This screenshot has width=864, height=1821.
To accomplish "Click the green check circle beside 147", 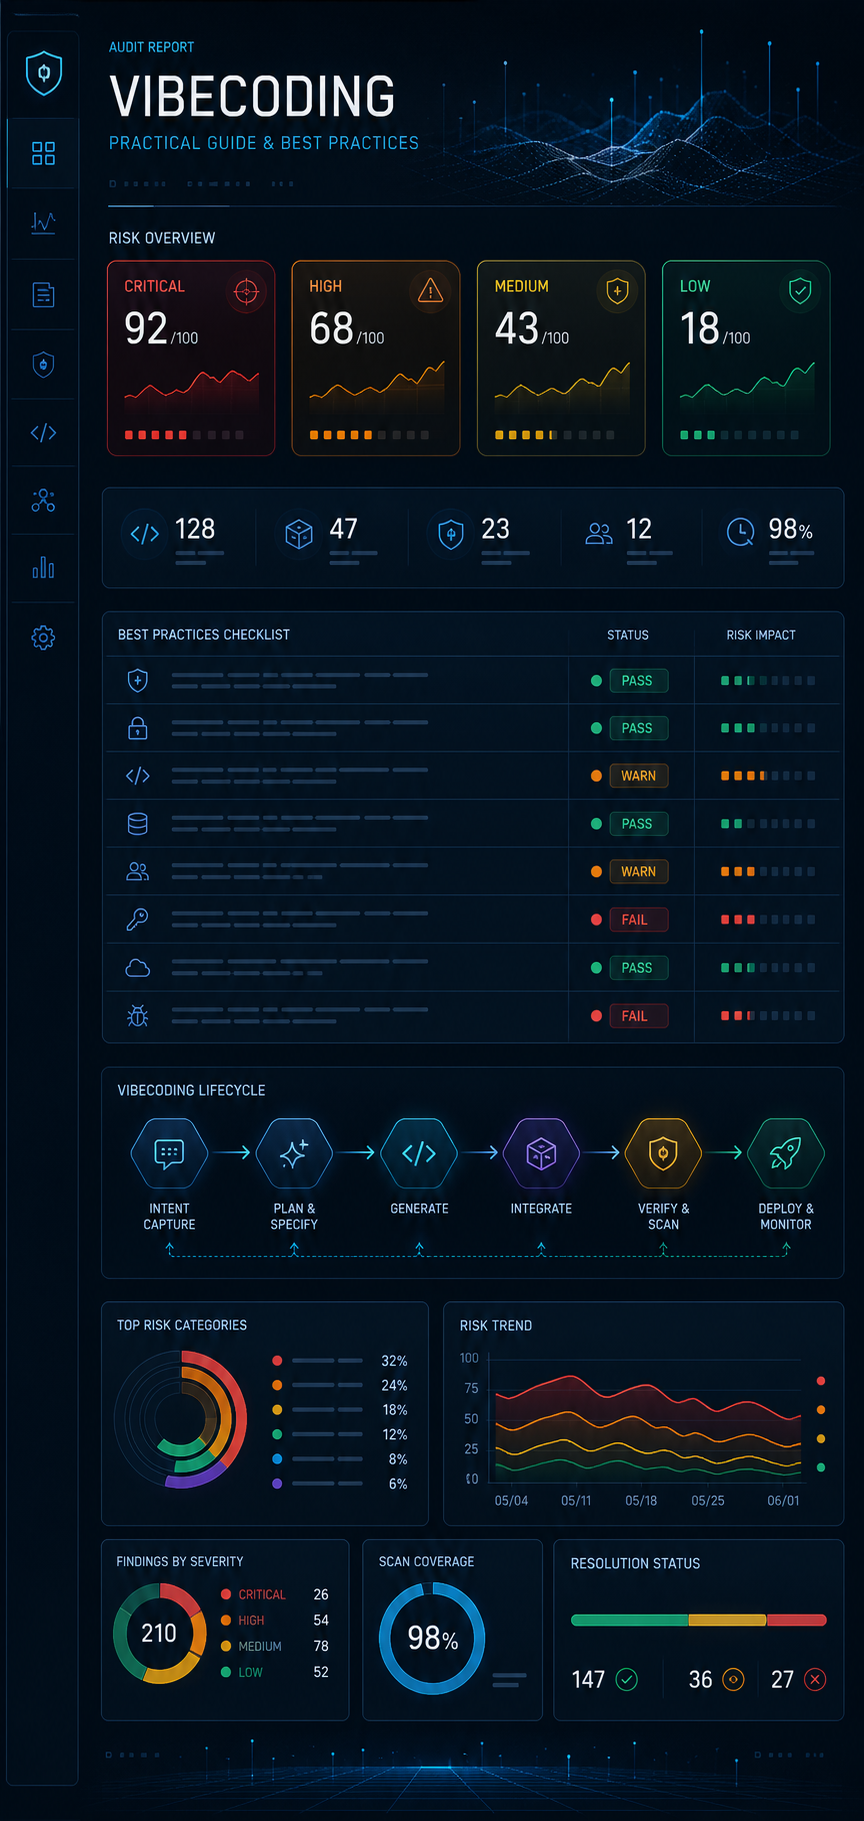I will point(627,1679).
